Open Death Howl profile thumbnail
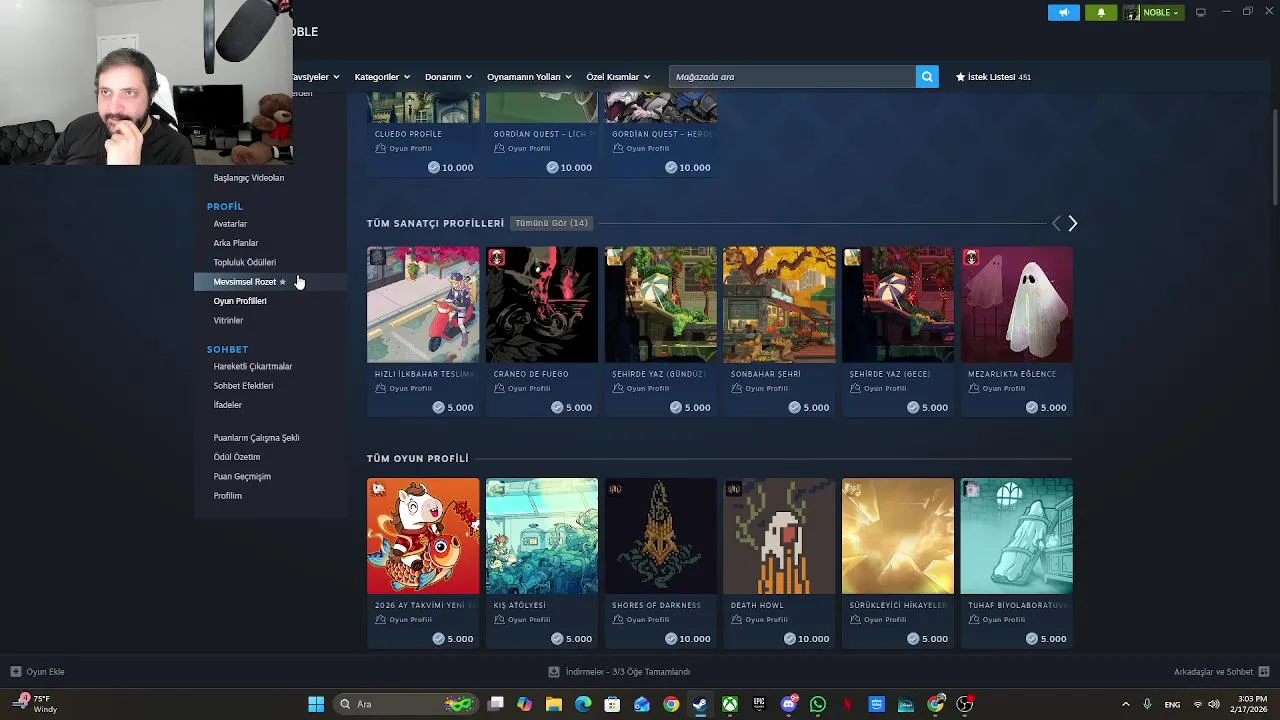 779,536
